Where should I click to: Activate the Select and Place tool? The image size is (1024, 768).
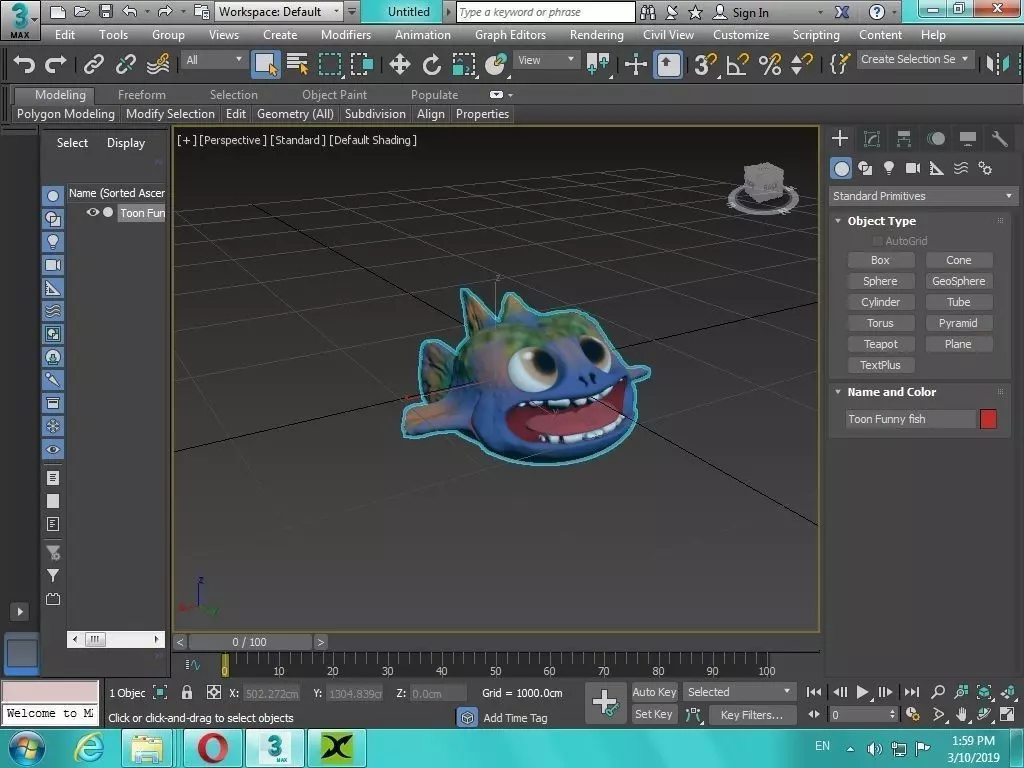coord(496,64)
